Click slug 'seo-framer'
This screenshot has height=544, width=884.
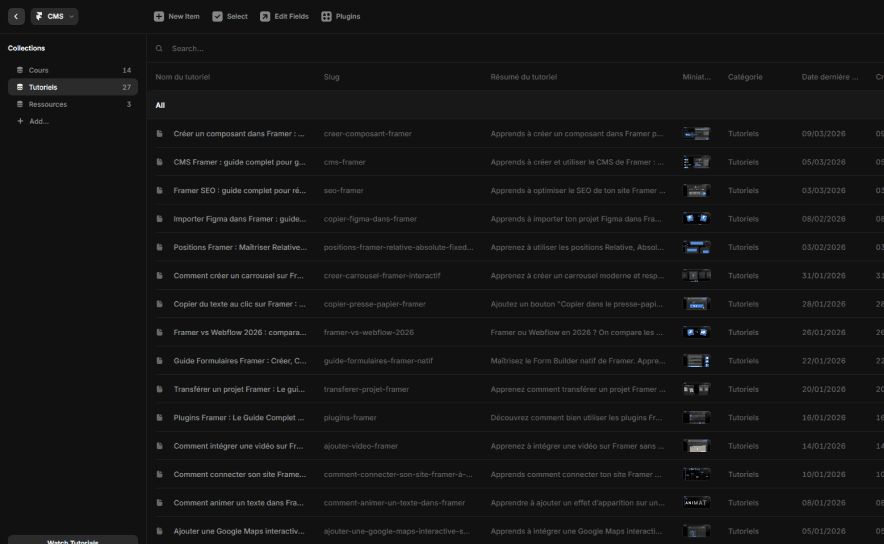pyautogui.click(x=343, y=191)
